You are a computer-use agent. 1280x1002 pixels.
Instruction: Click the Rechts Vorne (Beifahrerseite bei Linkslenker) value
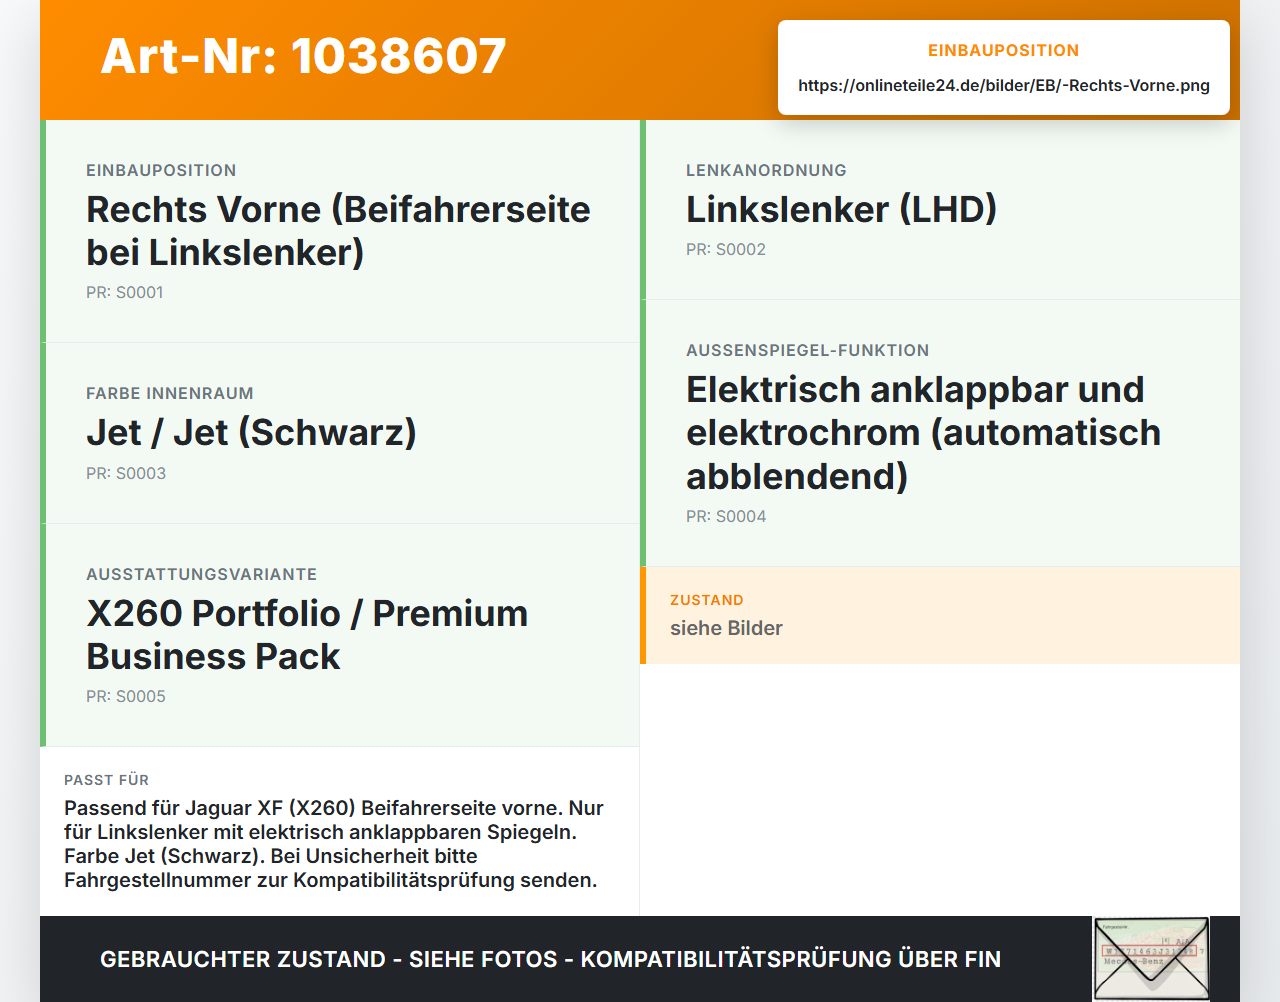tap(338, 231)
